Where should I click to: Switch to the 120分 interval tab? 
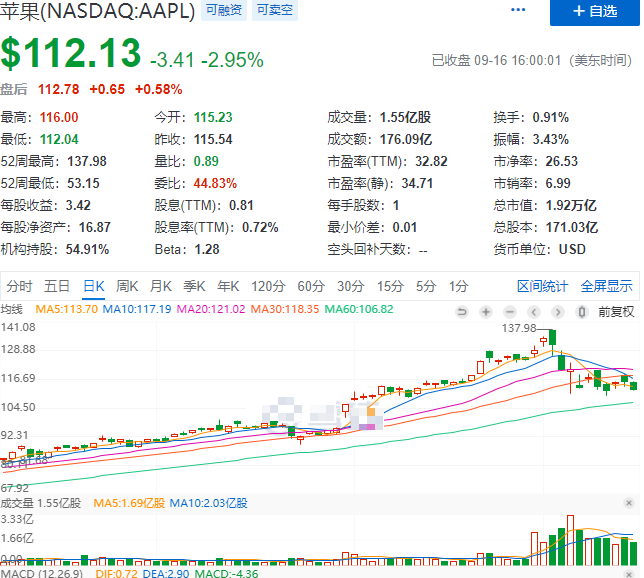point(268,286)
